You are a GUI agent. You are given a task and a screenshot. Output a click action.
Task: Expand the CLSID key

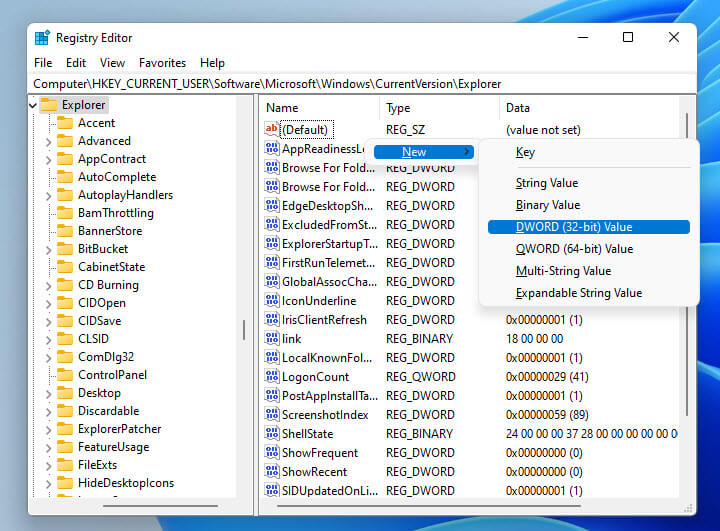click(x=48, y=340)
